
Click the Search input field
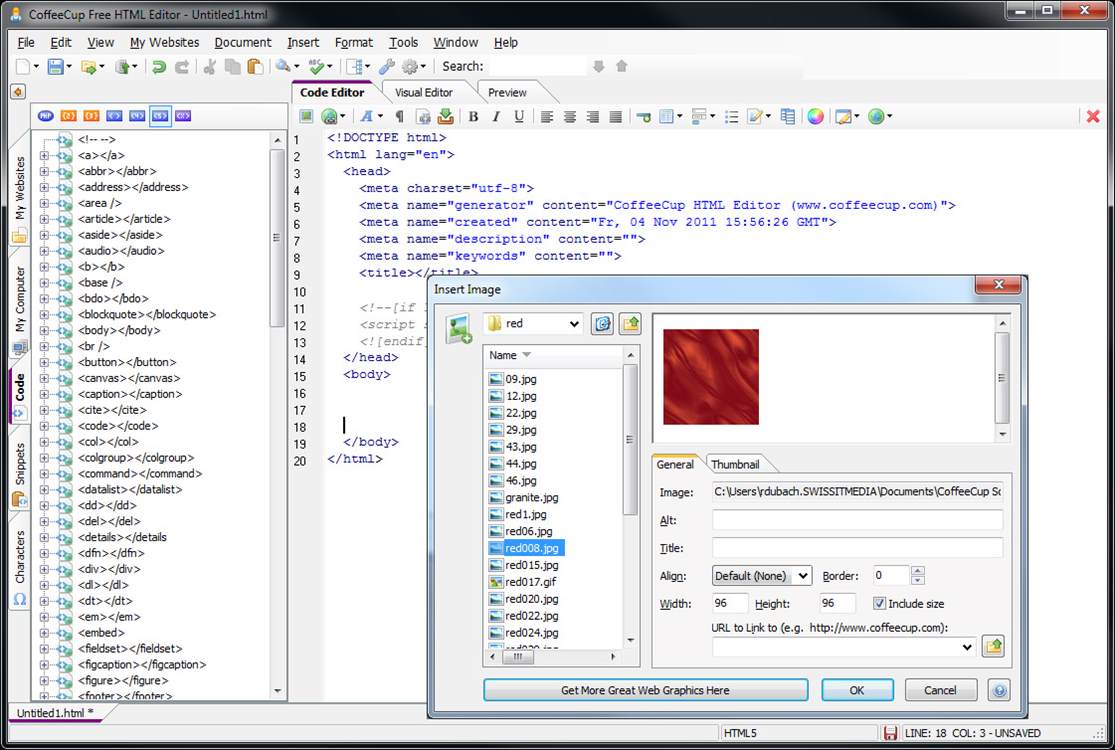[538, 66]
